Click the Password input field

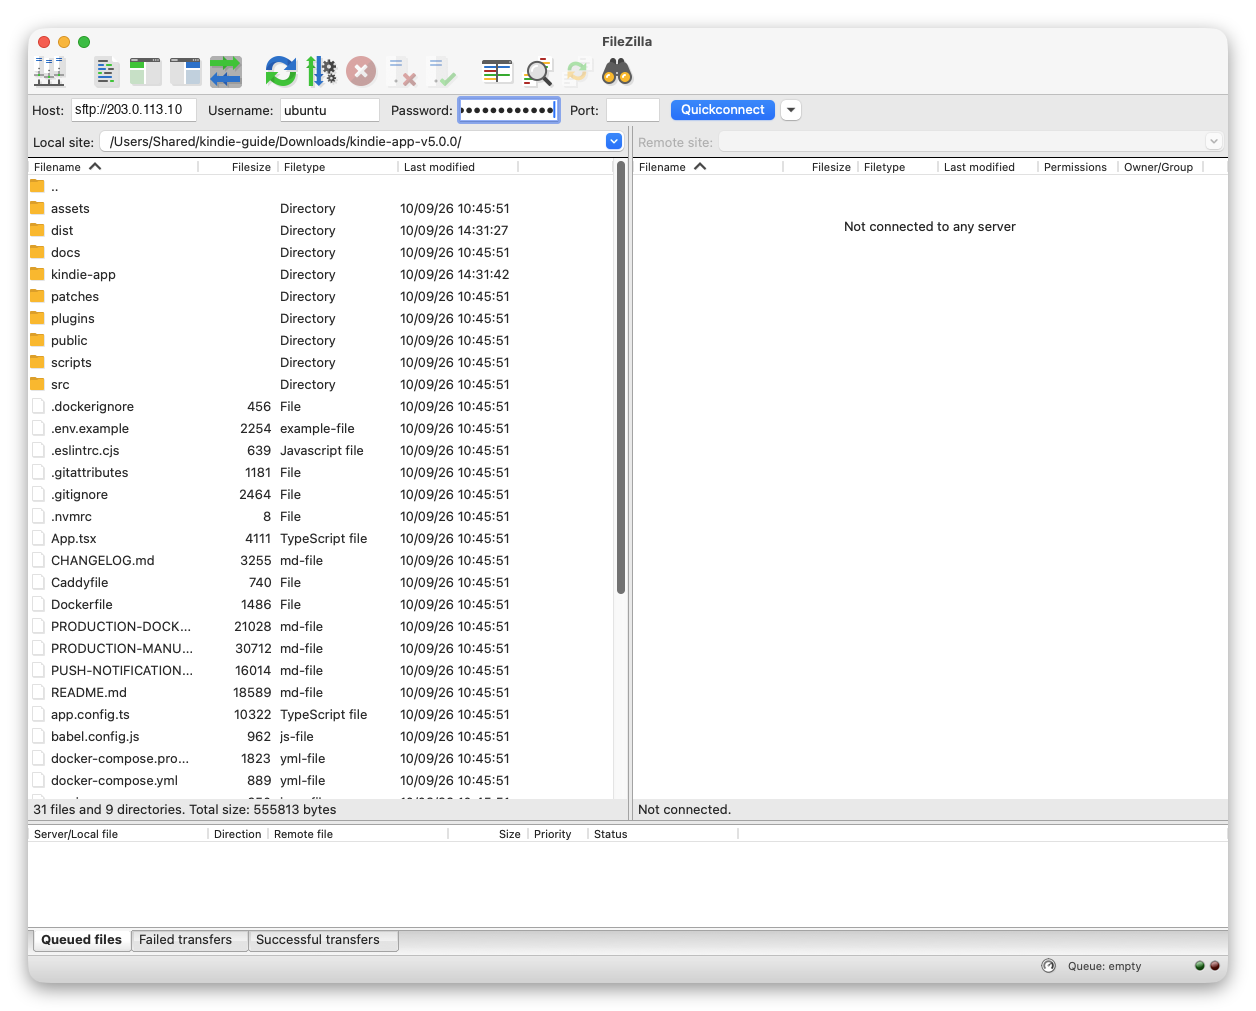click(x=508, y=110)
